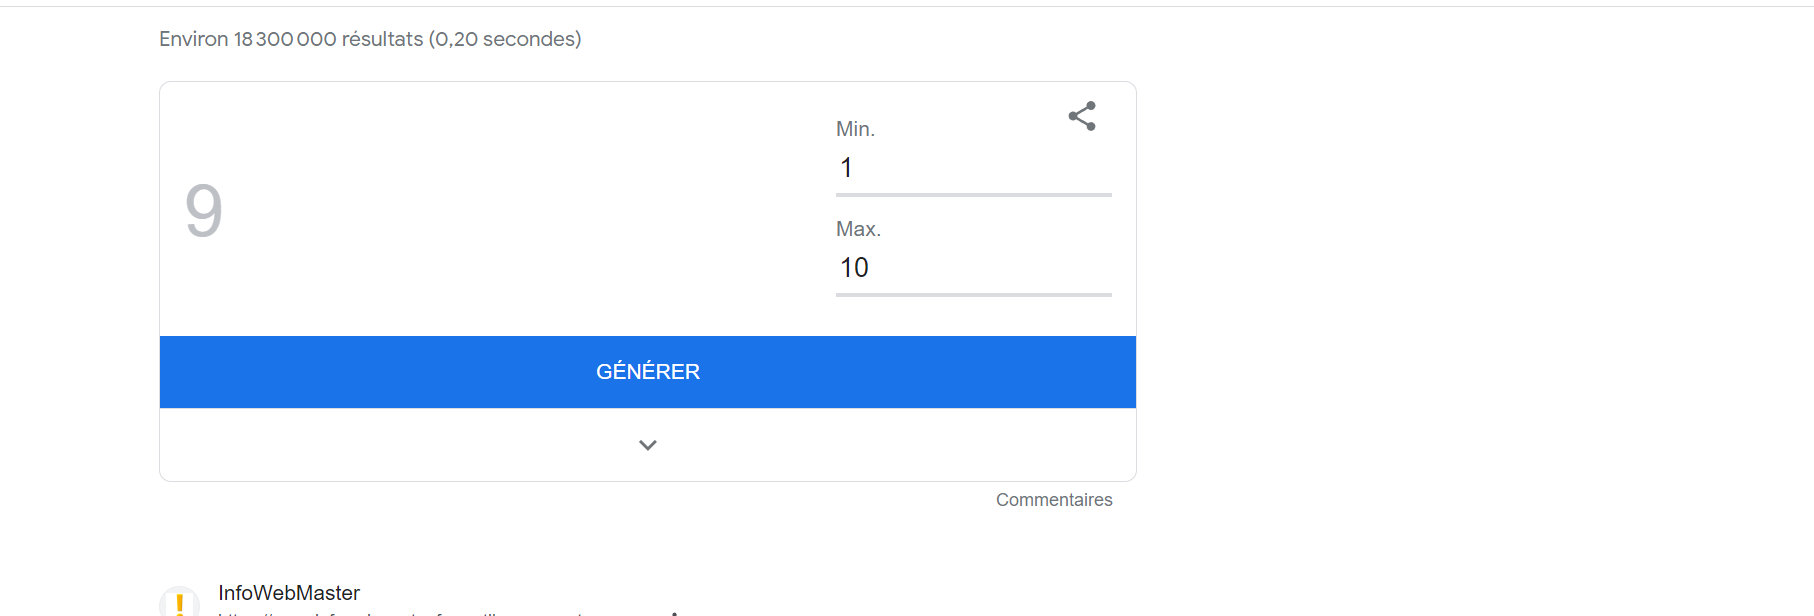Click blank page area right of generator card
The width and height of the screenshot is (1814, 616).
(1450, 280)
